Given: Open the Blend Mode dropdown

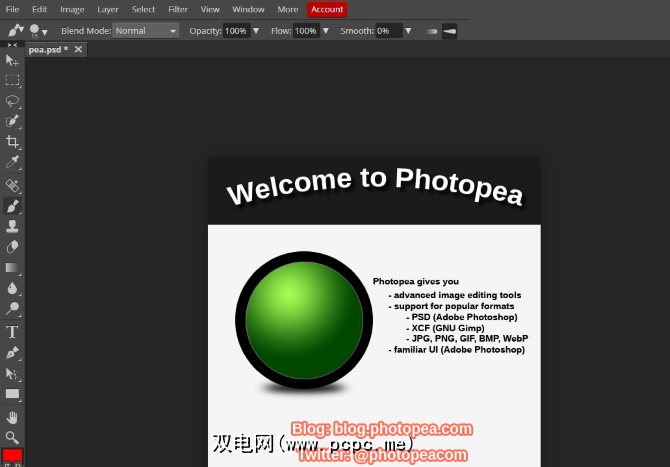Looking at the screenshot, I should click(x=145, y=31).
